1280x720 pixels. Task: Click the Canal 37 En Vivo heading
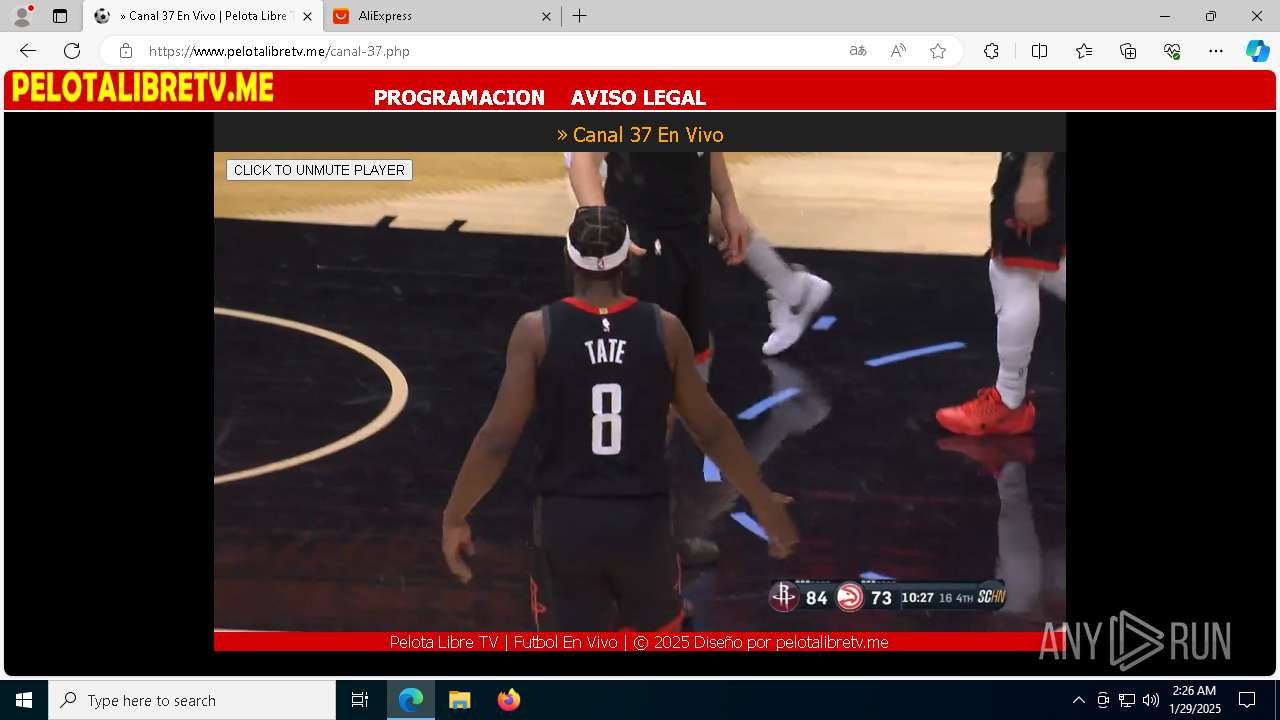point(640,134)
